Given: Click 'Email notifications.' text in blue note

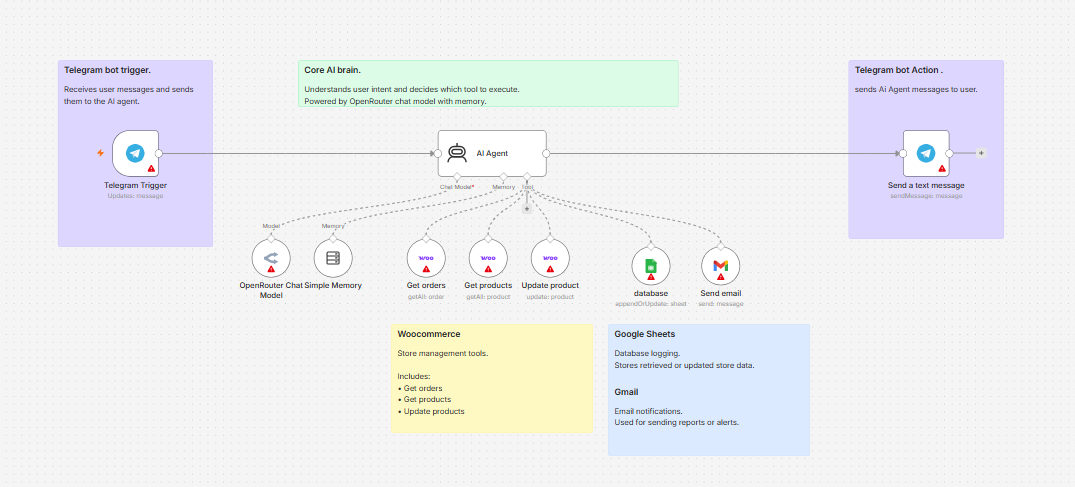Looking at the screenshot, I should click(x=649, y=411).
